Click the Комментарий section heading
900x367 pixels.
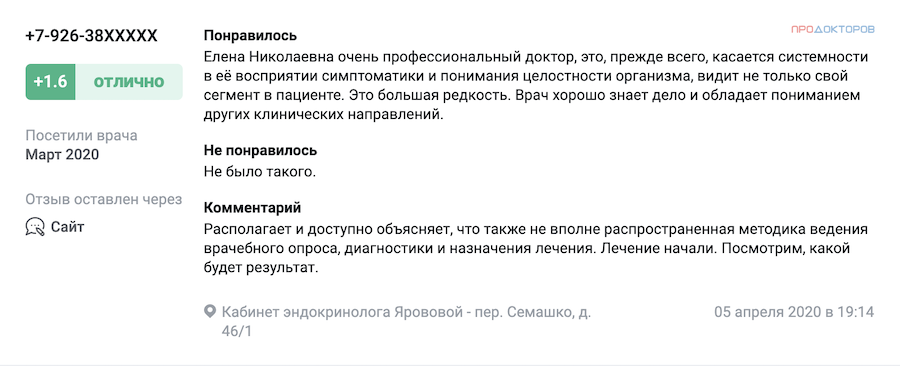coord(253,208)
